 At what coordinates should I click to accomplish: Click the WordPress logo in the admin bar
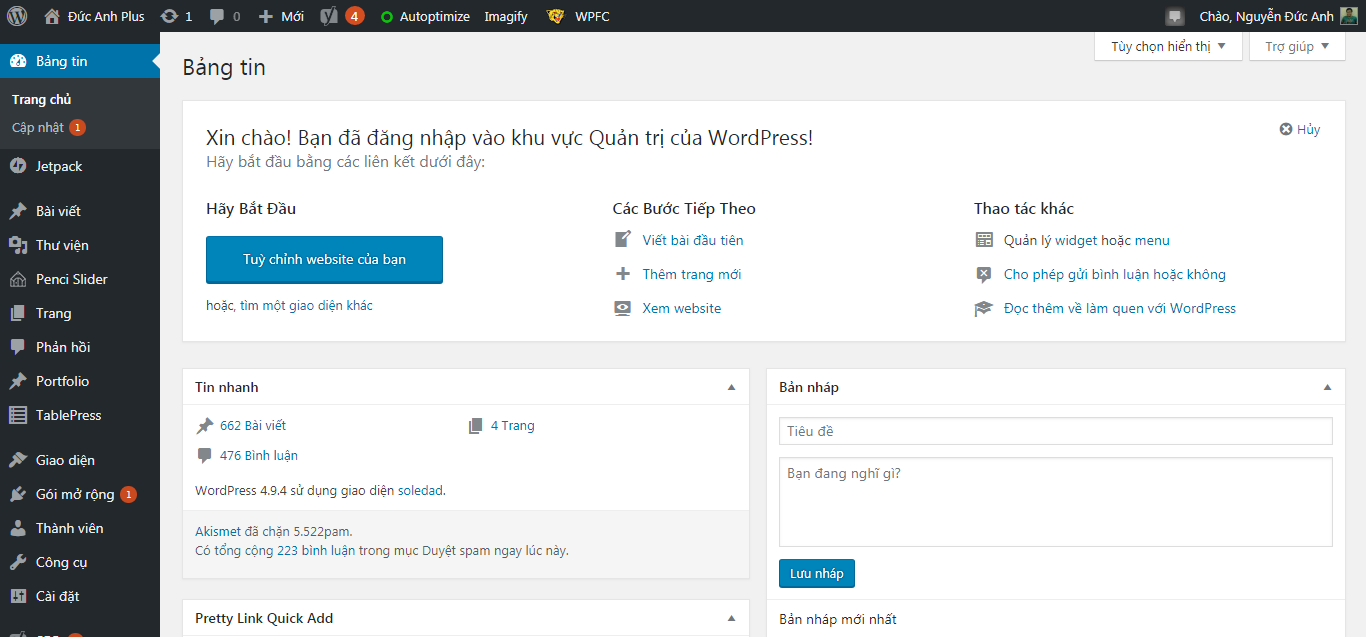17,16
